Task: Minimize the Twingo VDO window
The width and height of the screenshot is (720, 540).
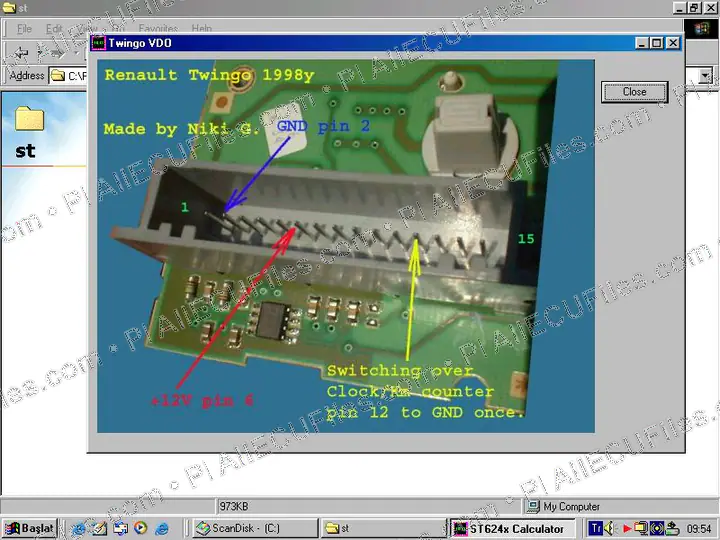Action: coord(642,43)
